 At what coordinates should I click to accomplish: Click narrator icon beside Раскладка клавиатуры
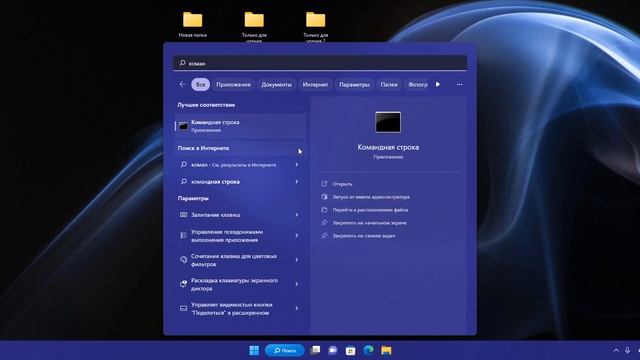[x=183, y=284]
